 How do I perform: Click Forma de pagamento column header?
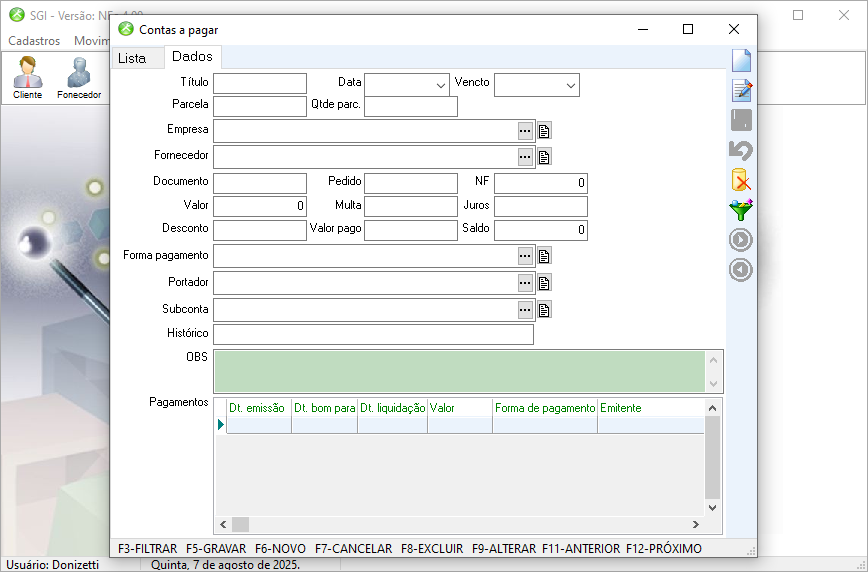[545, 408]
